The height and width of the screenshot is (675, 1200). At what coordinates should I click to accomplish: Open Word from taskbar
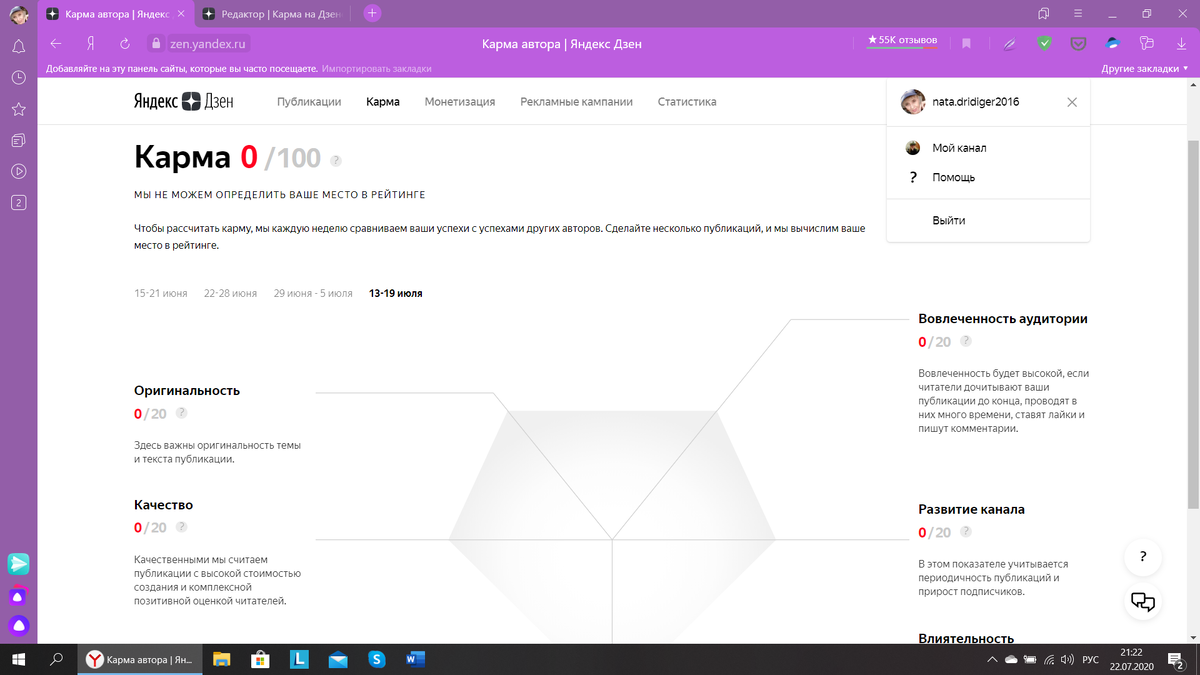[416, 659]
